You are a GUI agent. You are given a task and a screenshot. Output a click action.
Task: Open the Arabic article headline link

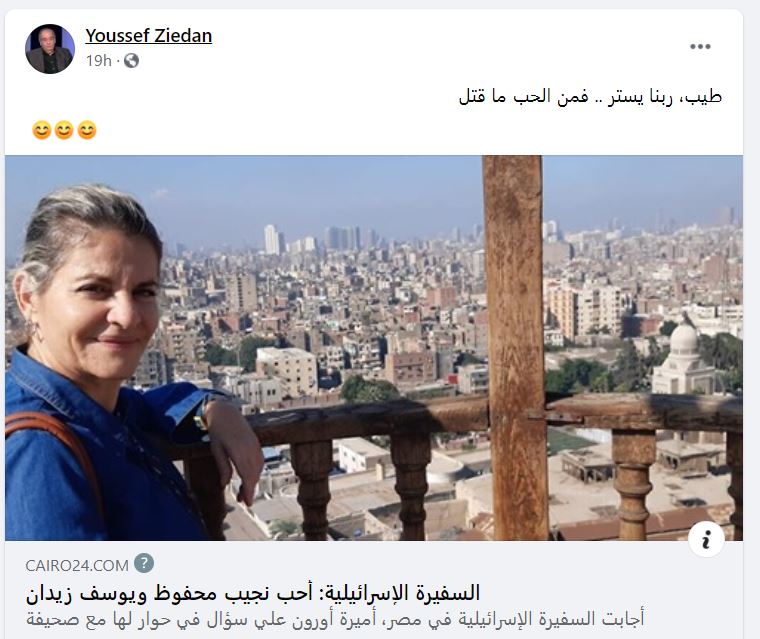point(253,593)
